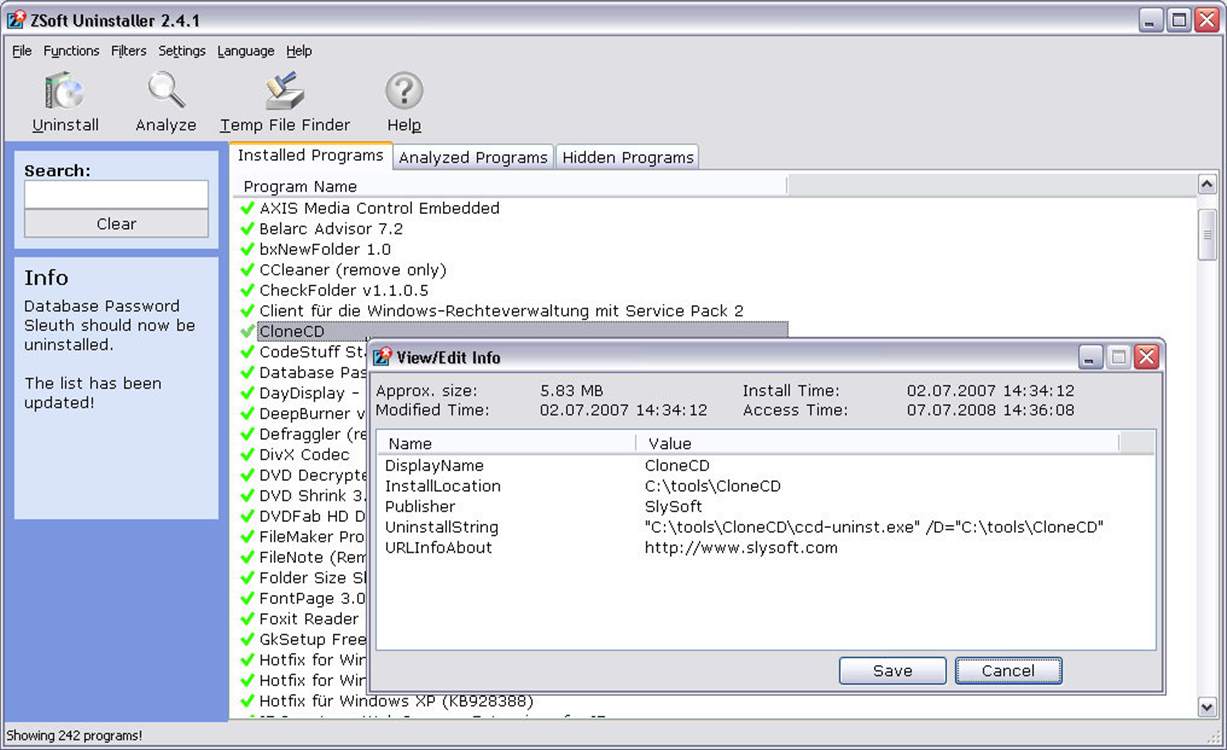Click checkmark beside Client für die Windows-Rechteverwaltung
This screenshot has height=750, width=1227.
(247, 311)
